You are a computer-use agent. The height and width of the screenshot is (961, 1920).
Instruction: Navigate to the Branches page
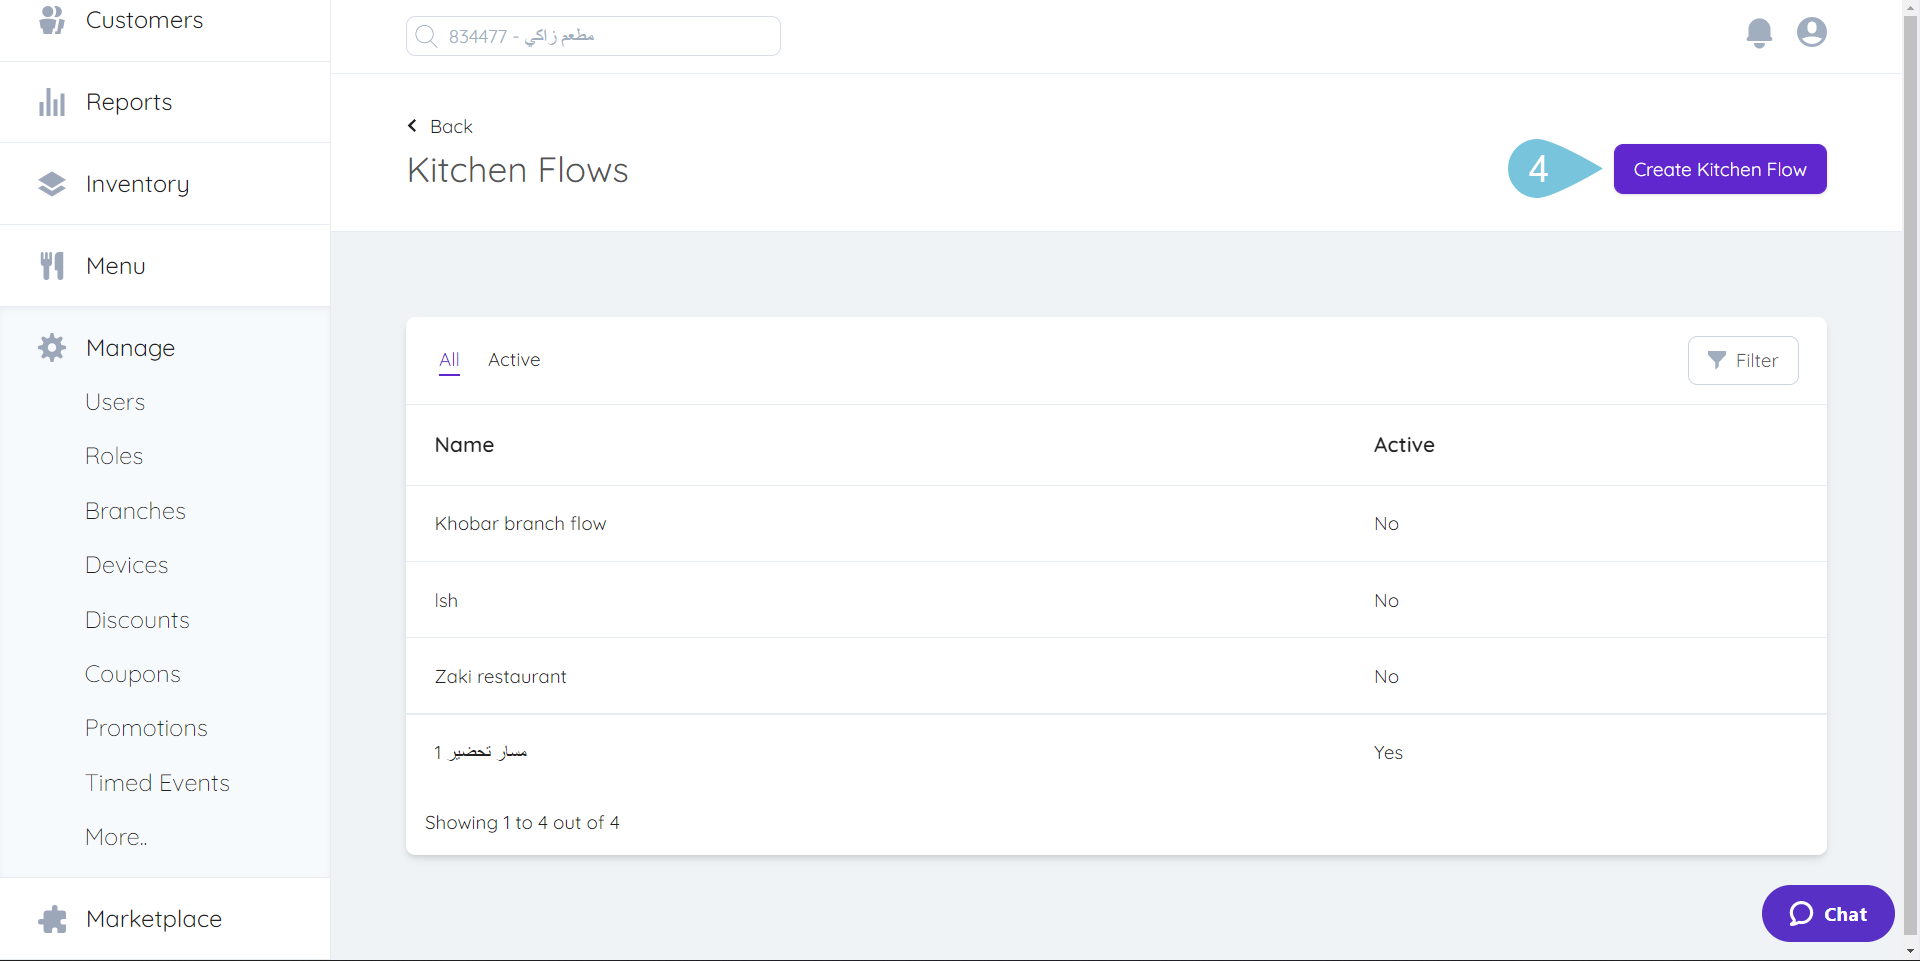(x=135, y=510)
